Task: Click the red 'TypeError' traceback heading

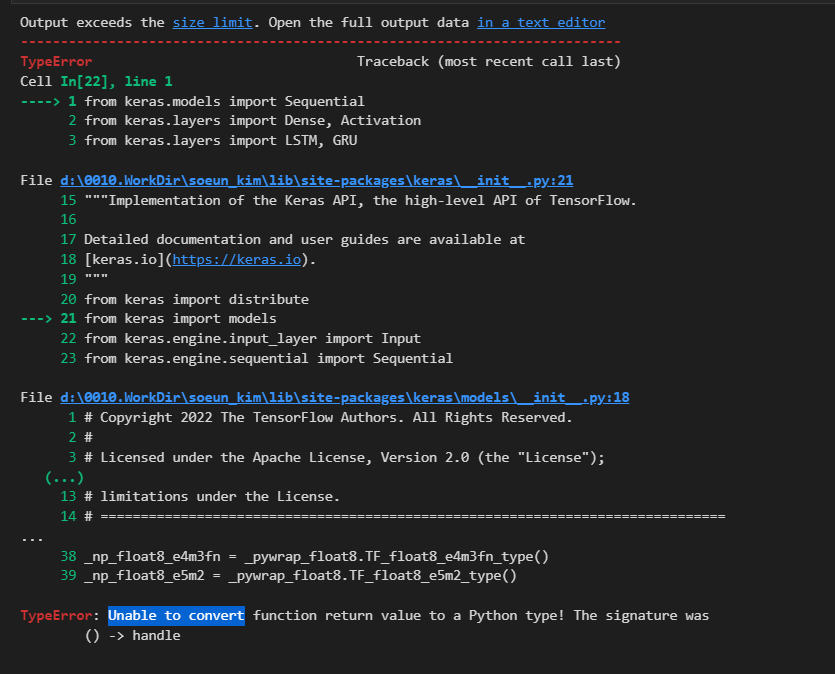Action: [56, 62]
